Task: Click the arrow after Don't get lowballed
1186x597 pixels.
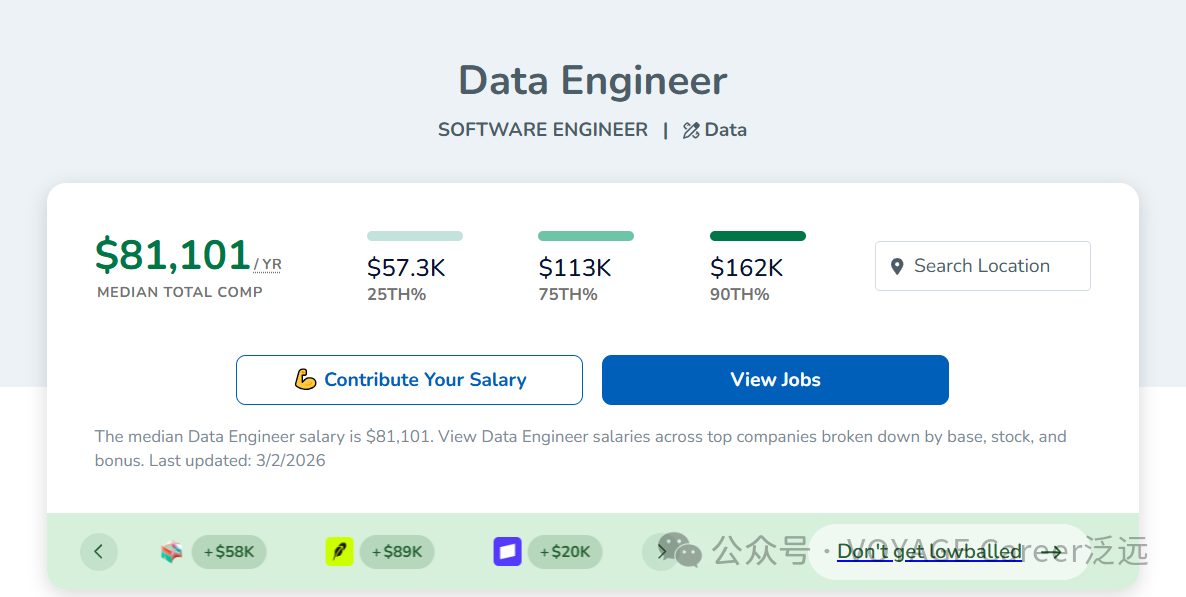Action: pos(1051,552)
